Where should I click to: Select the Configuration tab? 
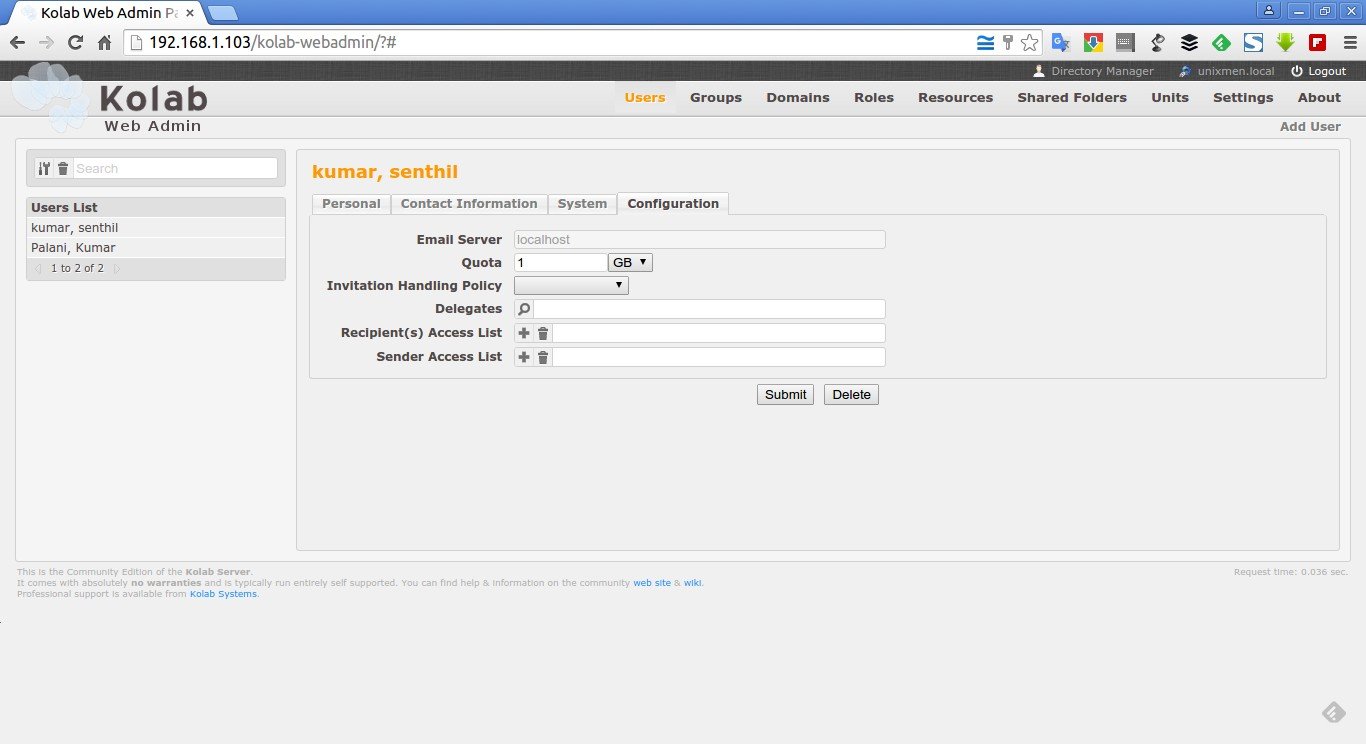point(673,204)
